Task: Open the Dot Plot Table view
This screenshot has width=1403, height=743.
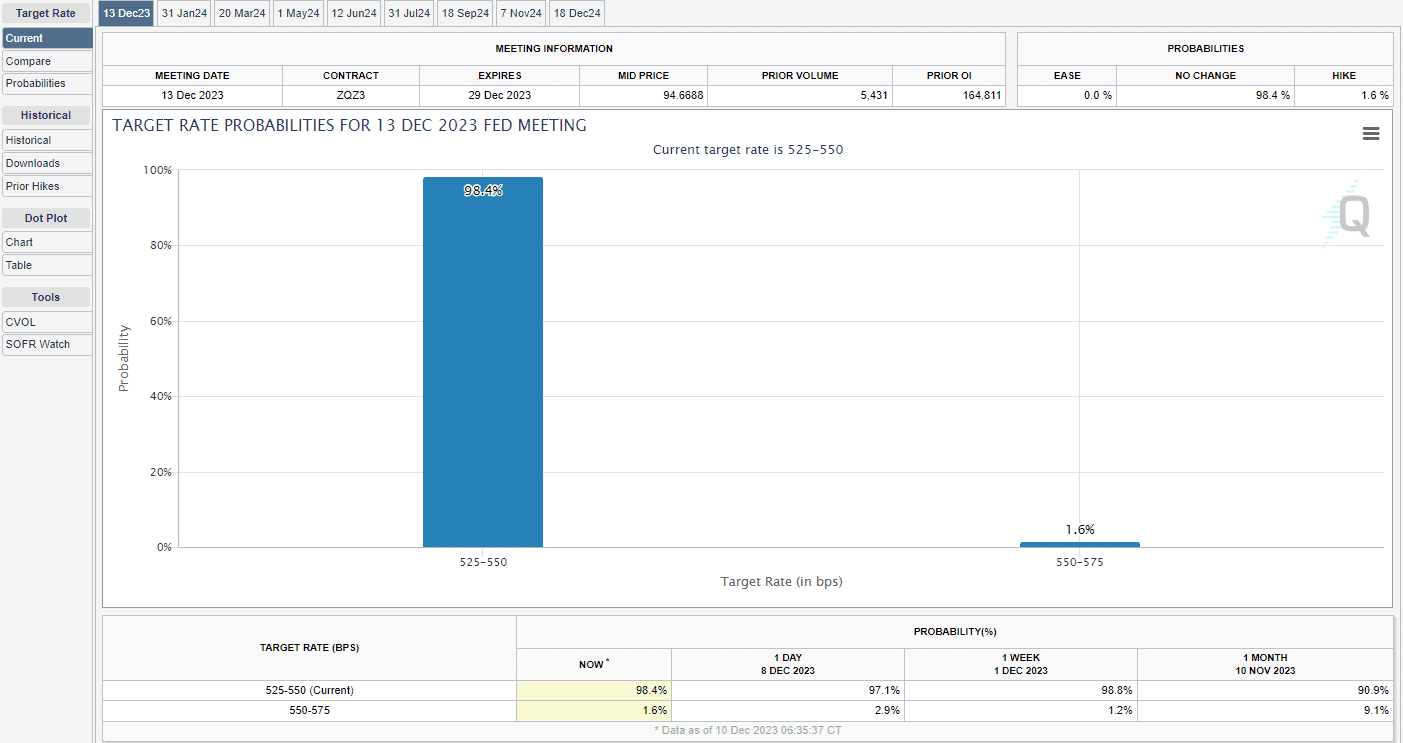Action: (47, 265)
